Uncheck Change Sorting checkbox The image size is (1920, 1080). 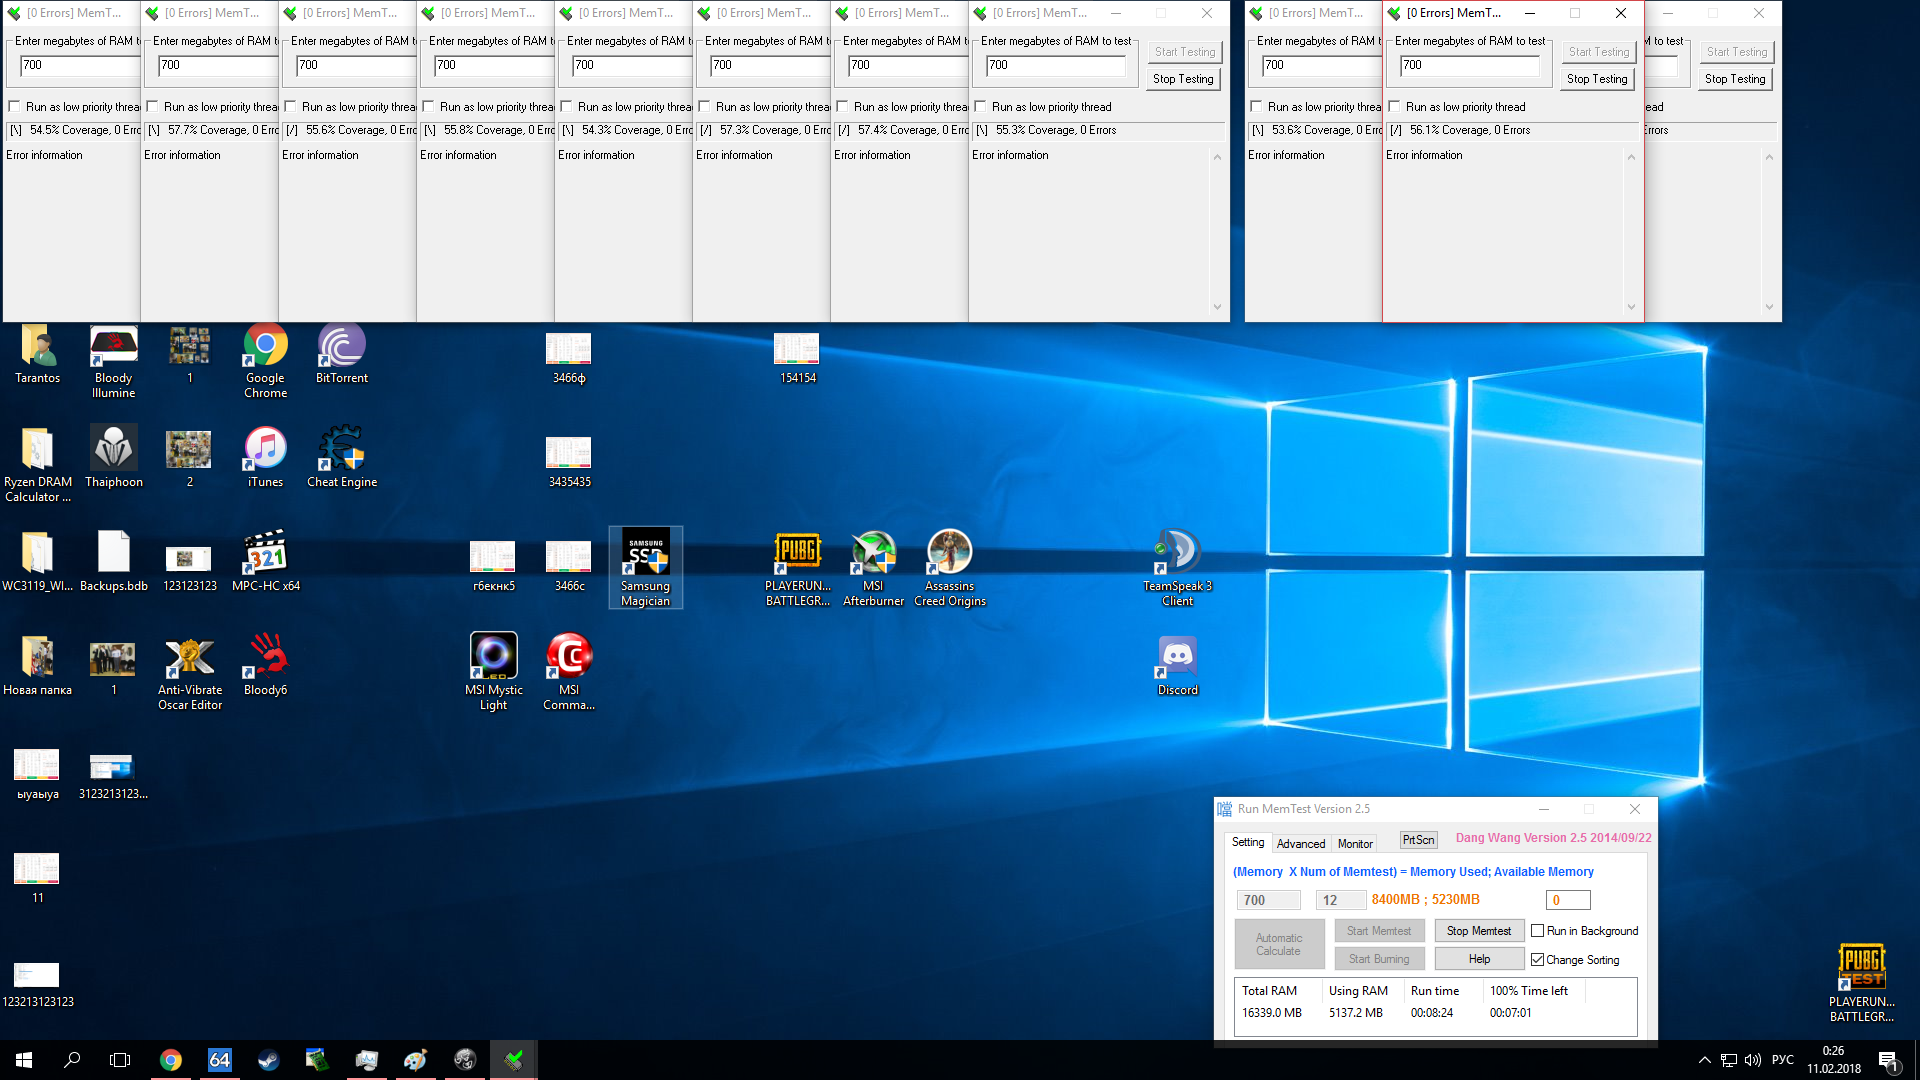pos(1537,960)
